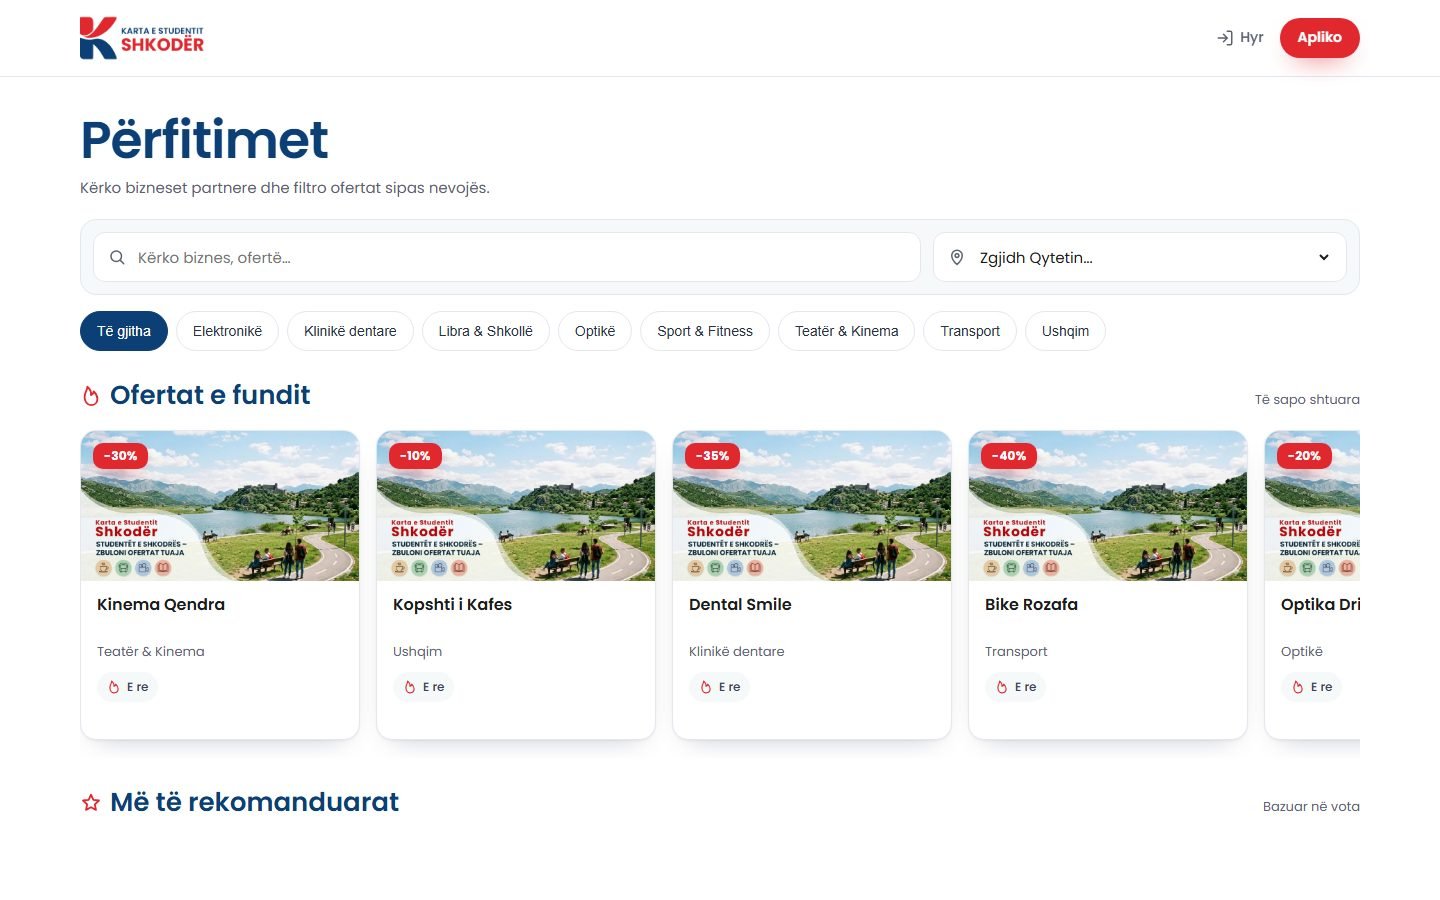
Task: Click the -20% discount badge
Action: click(x=1305, y=456)
